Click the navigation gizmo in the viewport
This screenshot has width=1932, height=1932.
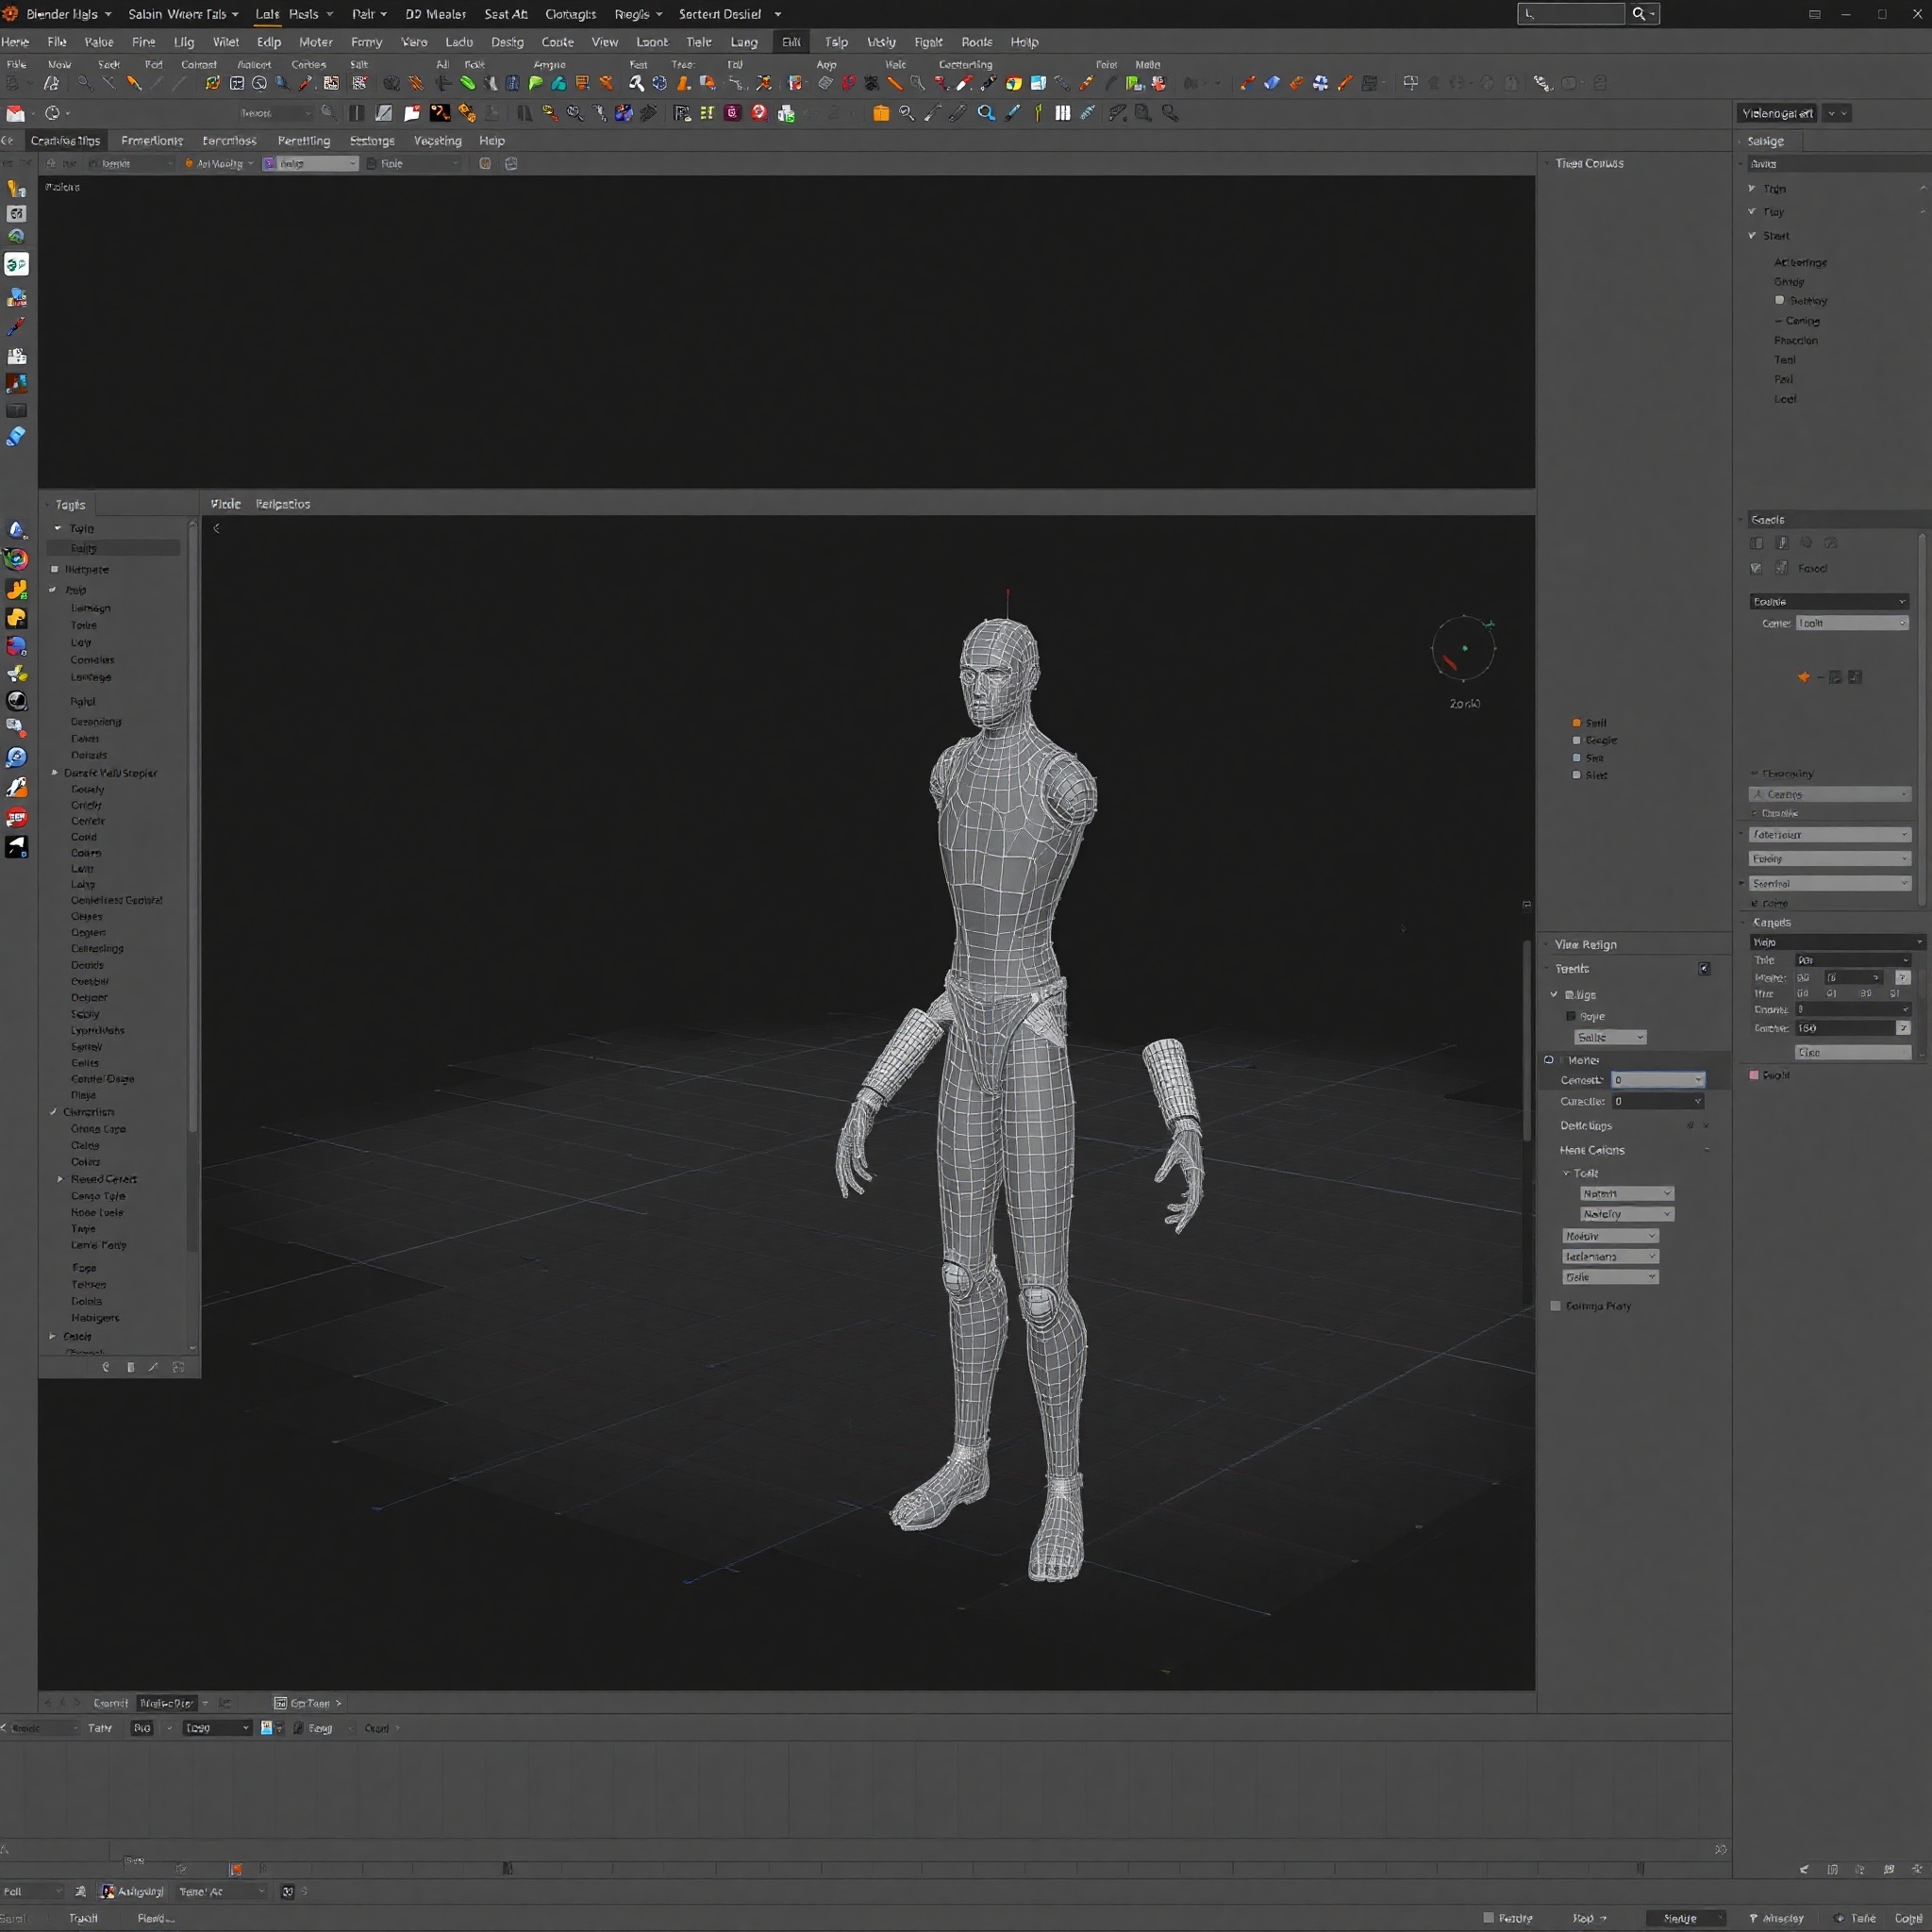1464,650
